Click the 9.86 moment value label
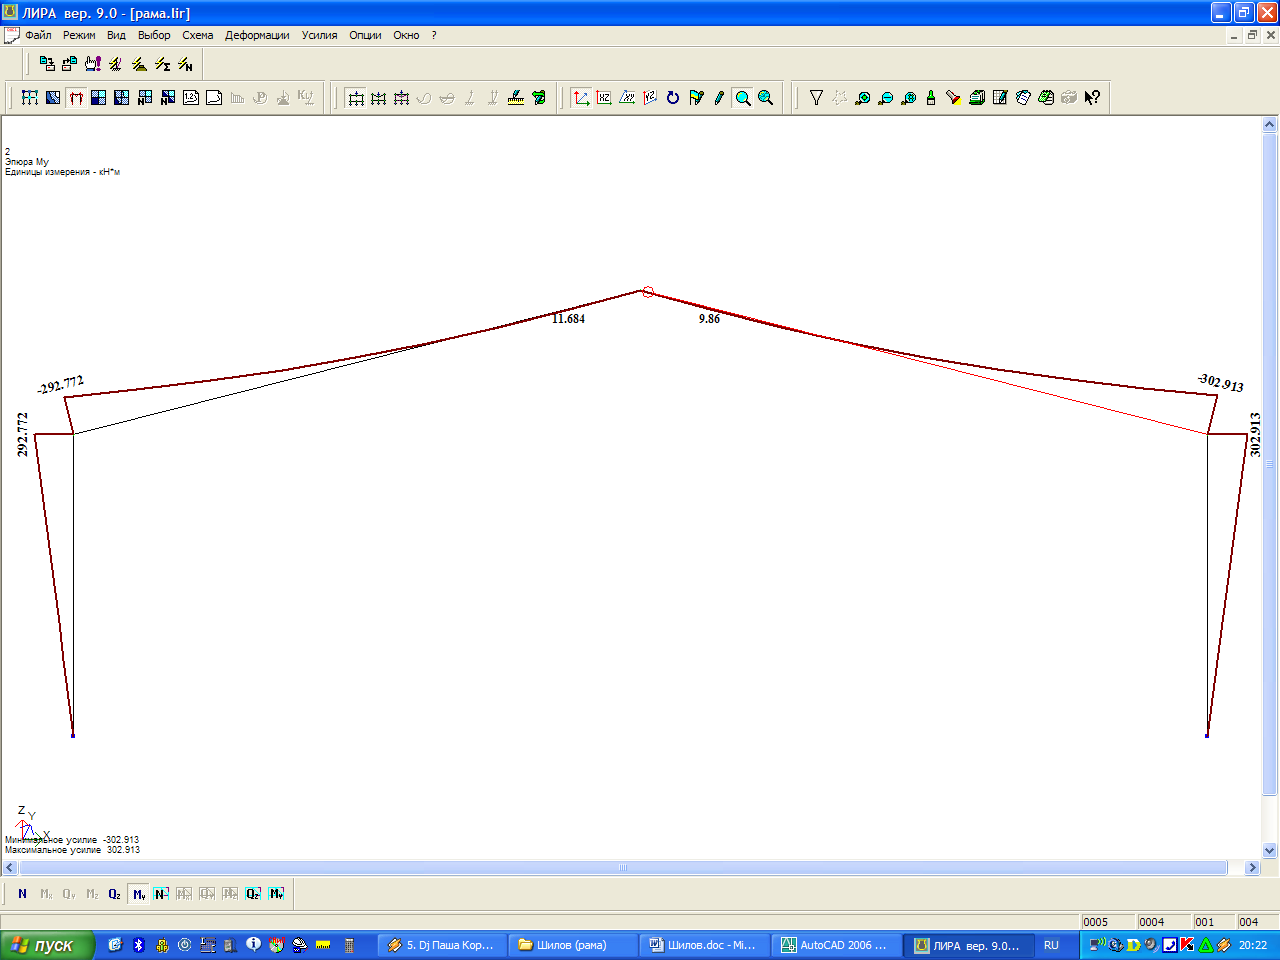 709,319
